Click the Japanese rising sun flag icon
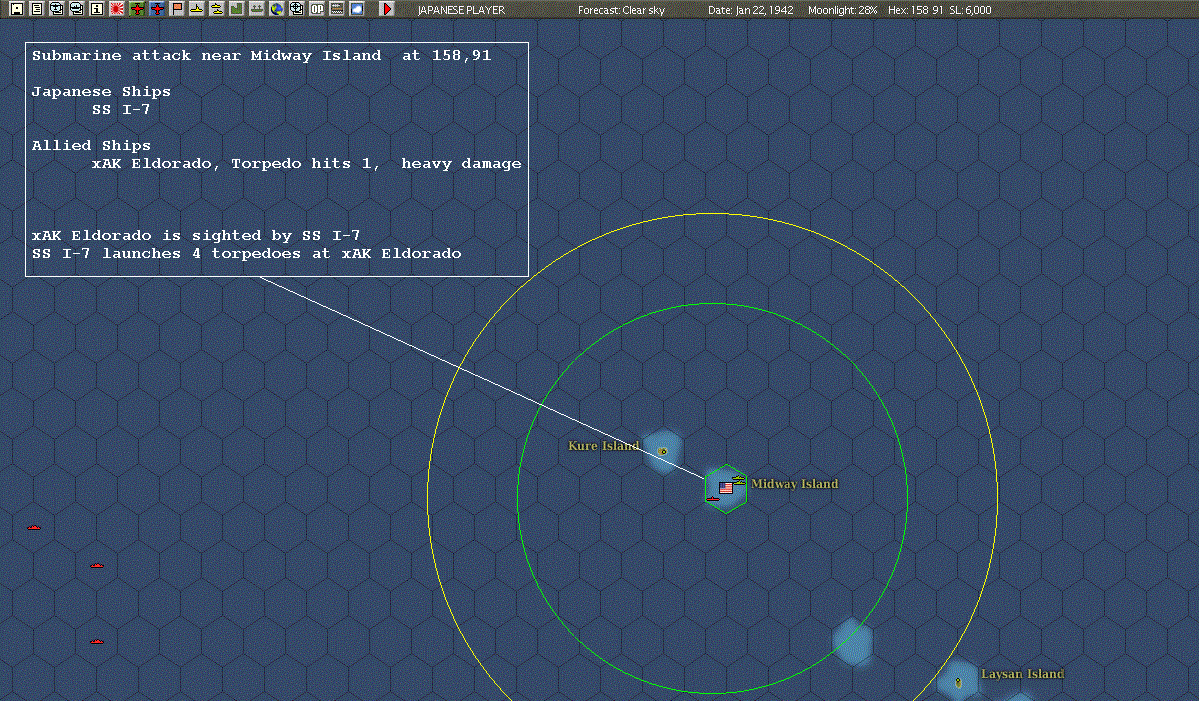Screen dimensions: 1199x701 [x=116, y=9]
